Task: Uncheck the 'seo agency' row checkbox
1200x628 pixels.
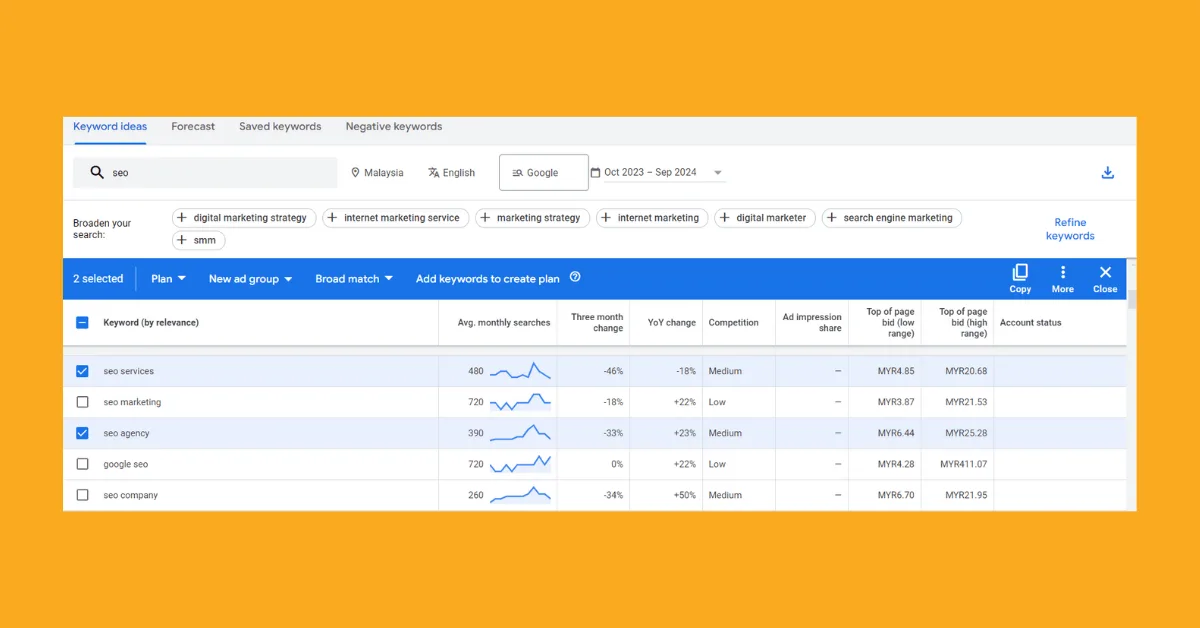Action: coord(82,433)
